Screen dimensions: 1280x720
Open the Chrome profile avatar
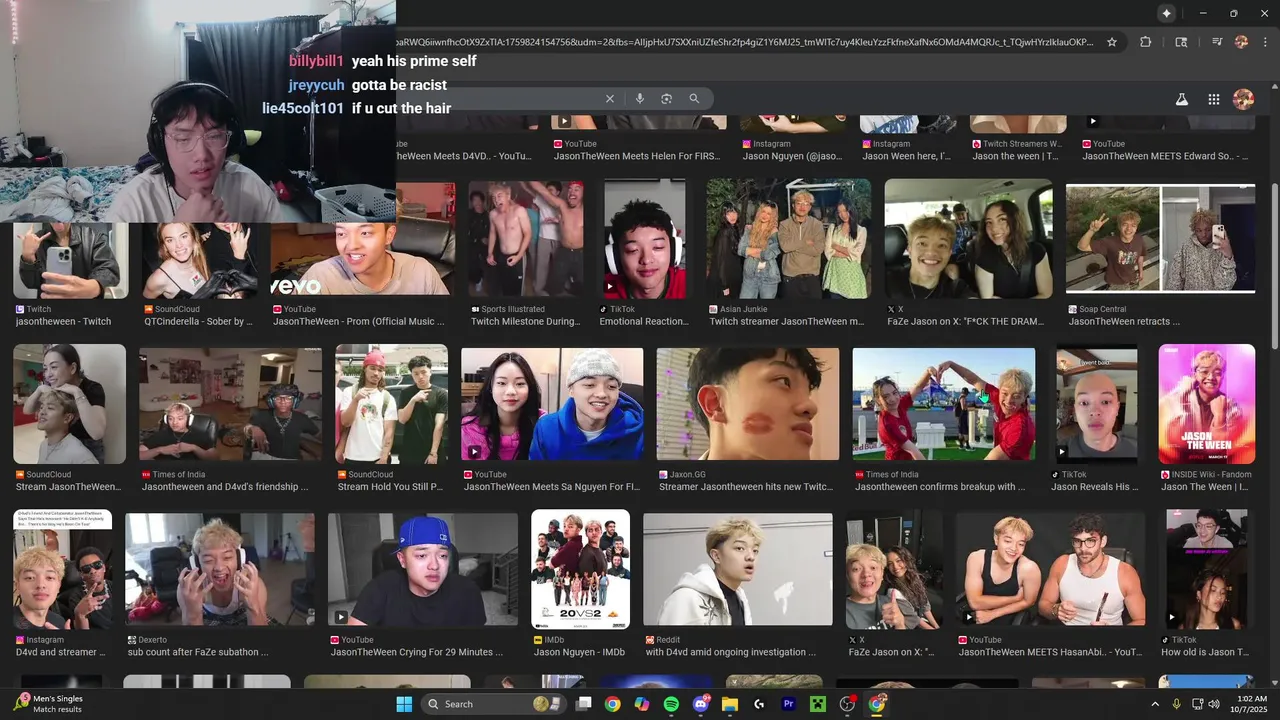pos(1241,42)
